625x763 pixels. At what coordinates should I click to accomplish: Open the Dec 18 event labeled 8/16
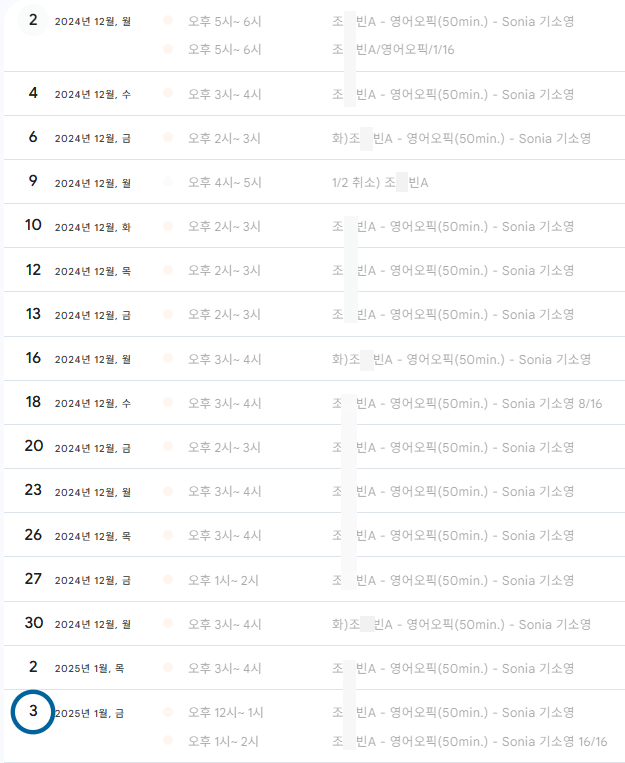tap(467, 403)
